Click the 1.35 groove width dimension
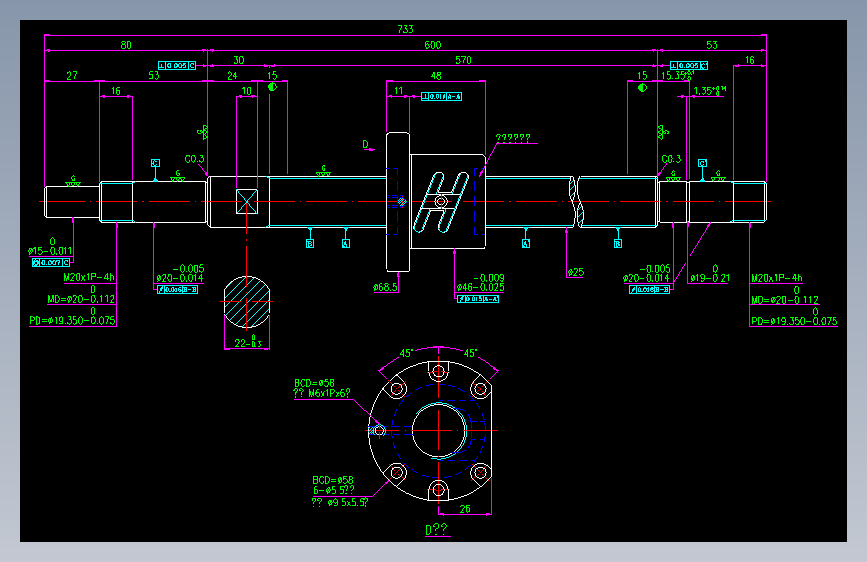The width and height of the screenshot is (867, 562). point(709,91)
